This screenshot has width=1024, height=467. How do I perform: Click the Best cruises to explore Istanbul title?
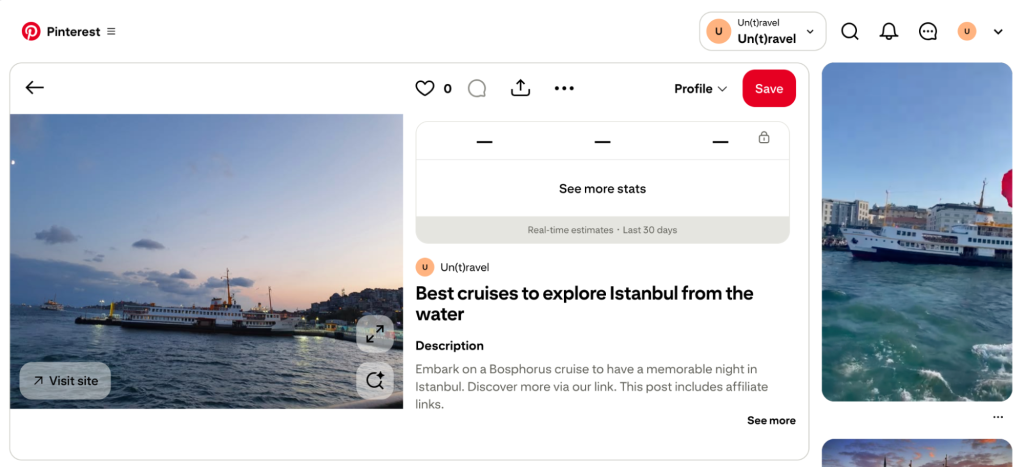pos(584,304)
